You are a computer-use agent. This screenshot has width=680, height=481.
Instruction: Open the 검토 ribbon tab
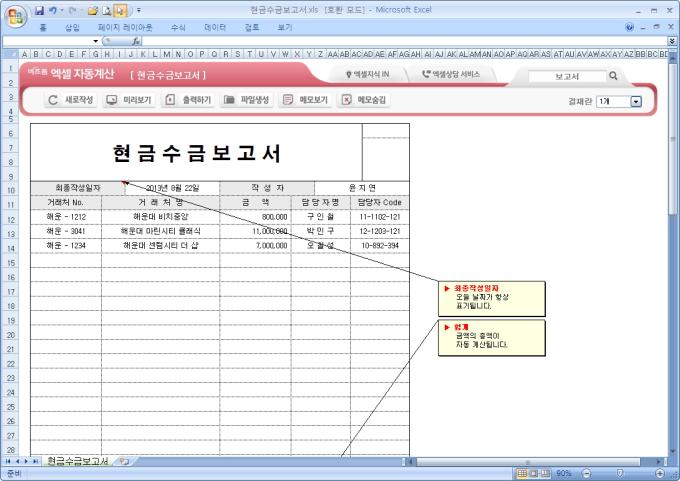(252, 27)
